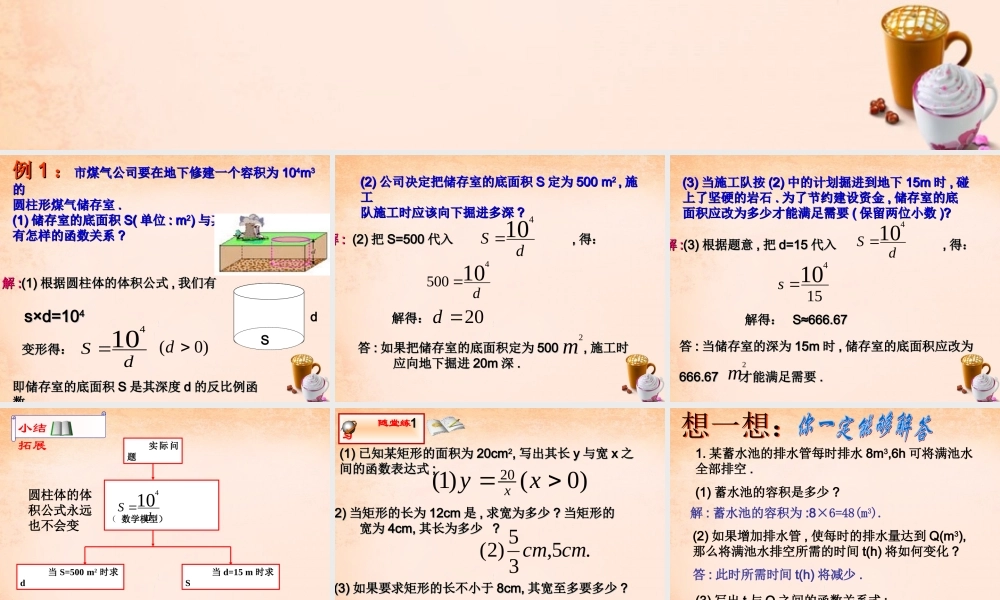Click the coffee cup icon on second slide
The width and height of the screenshot is (1000, 600).
(643, 377)
